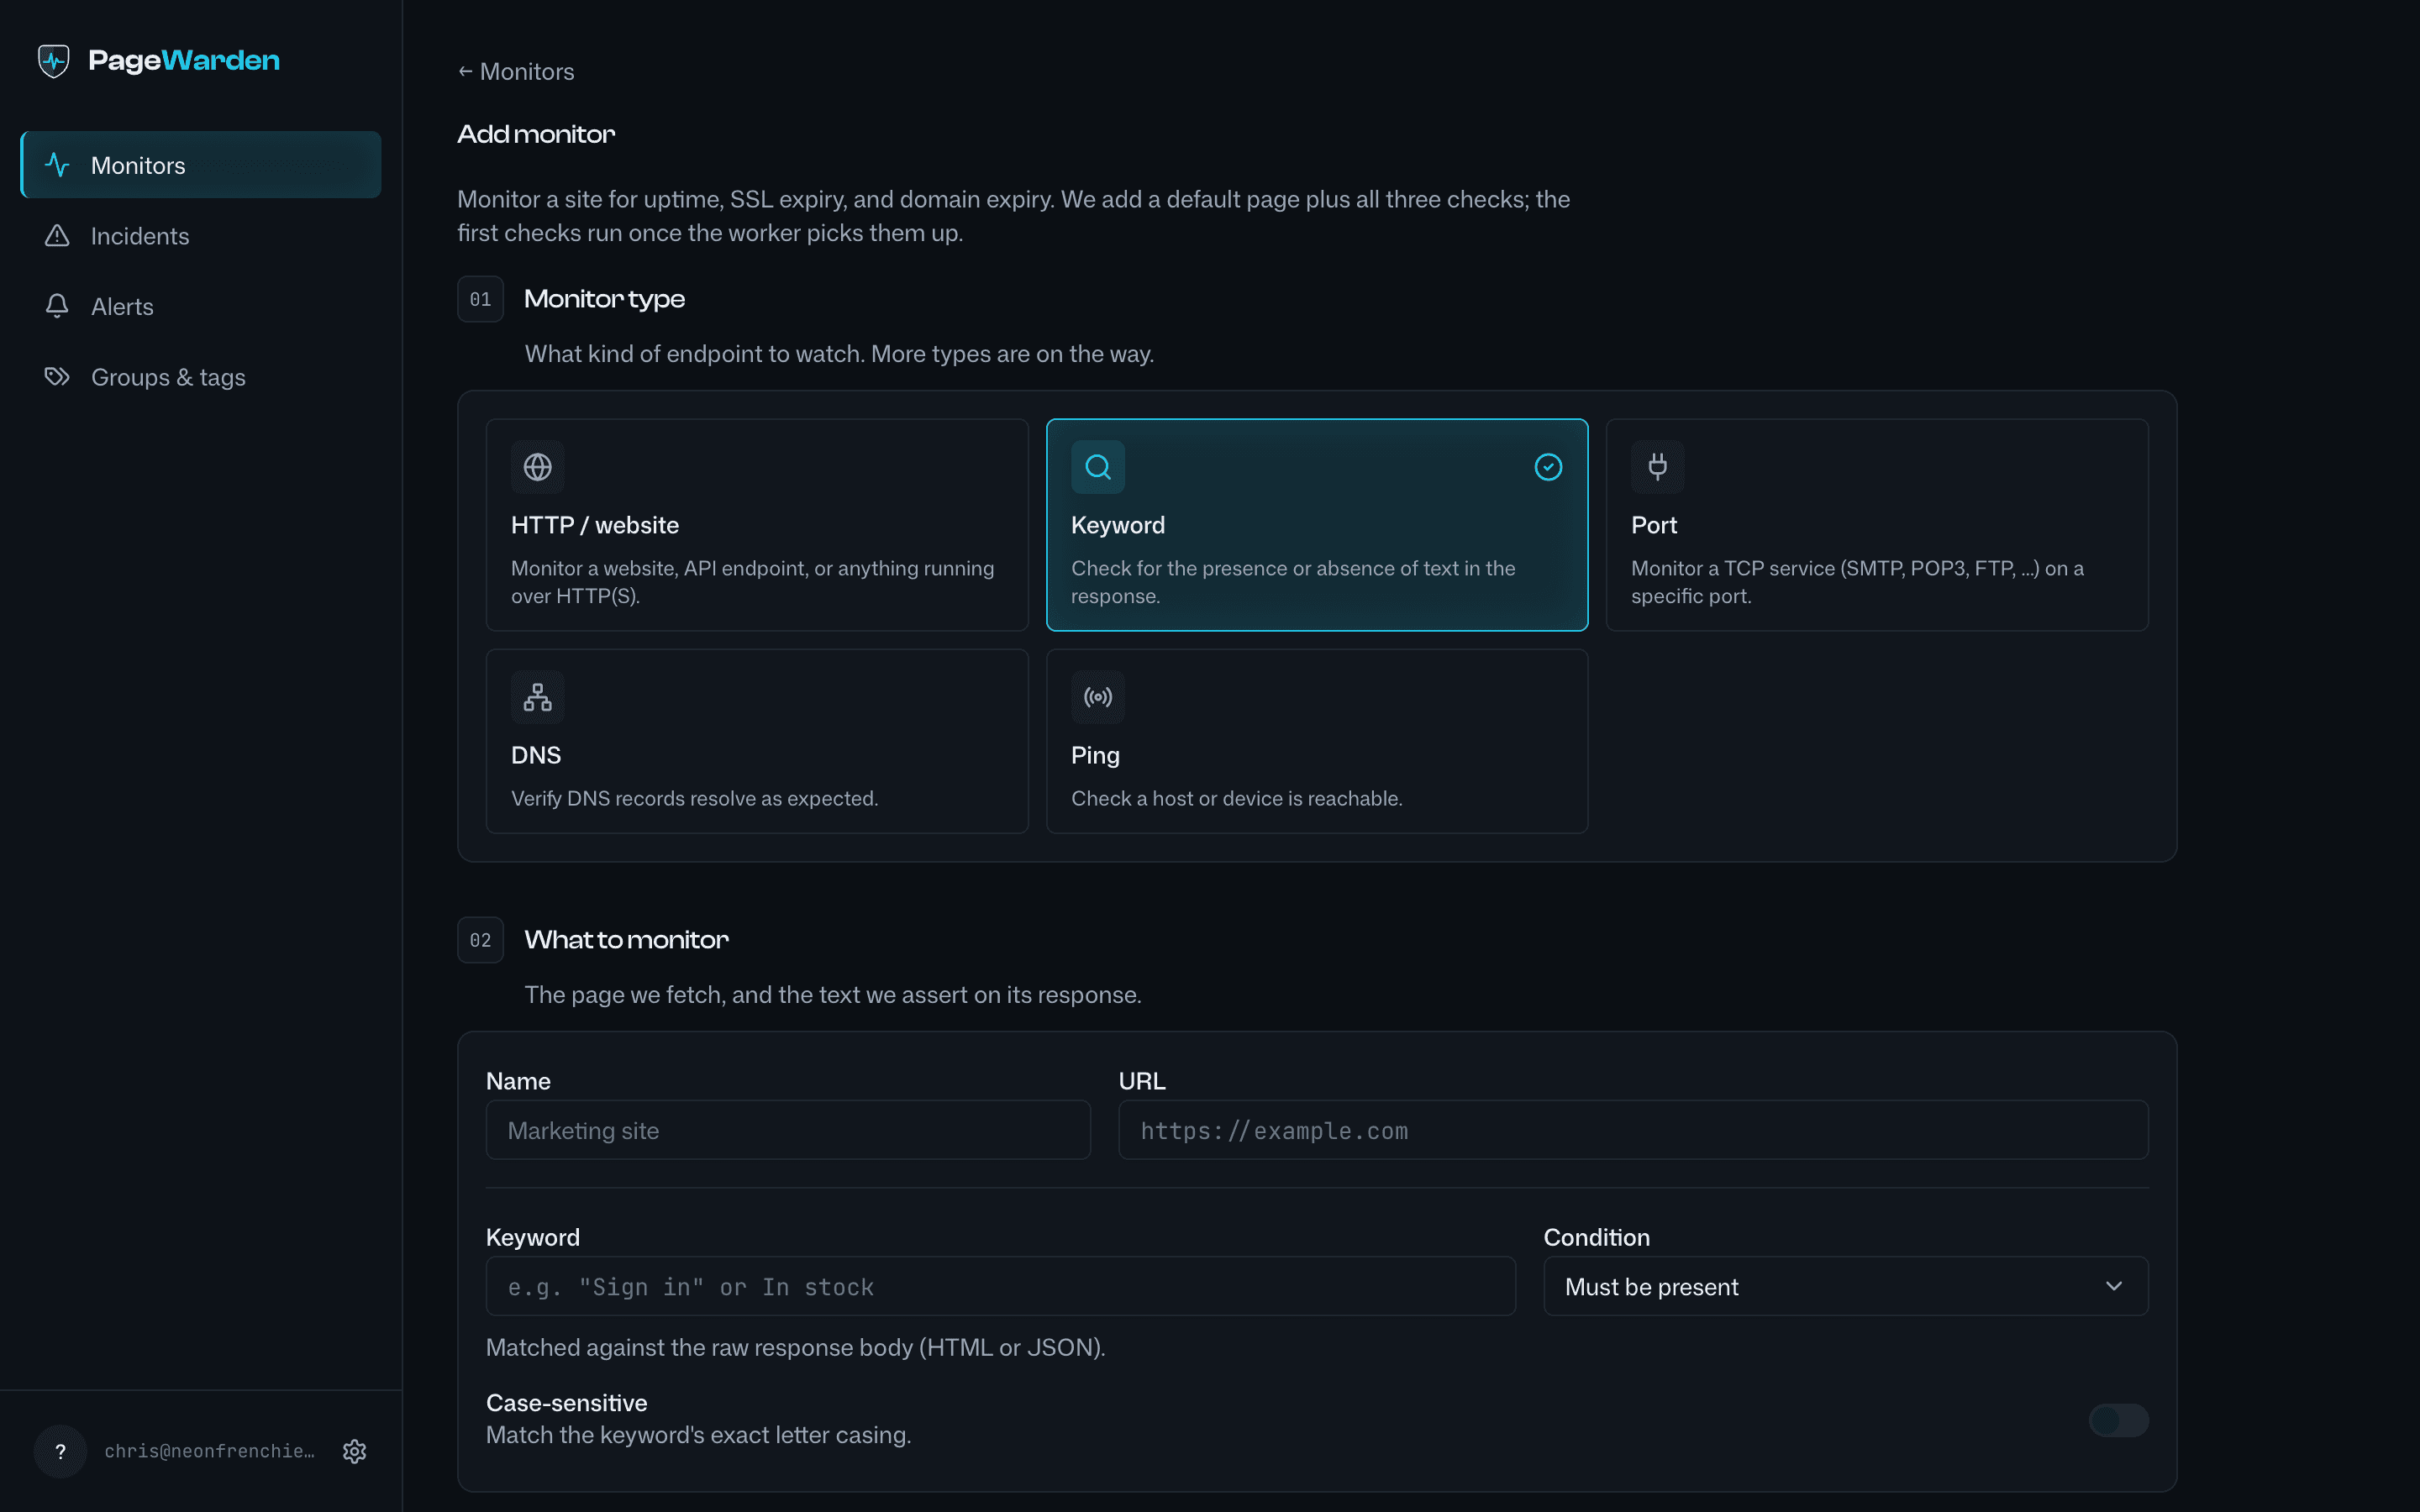Go back via the ← Monitors link
This screenshot has height=1512, width=2420.
pos(516,72)
